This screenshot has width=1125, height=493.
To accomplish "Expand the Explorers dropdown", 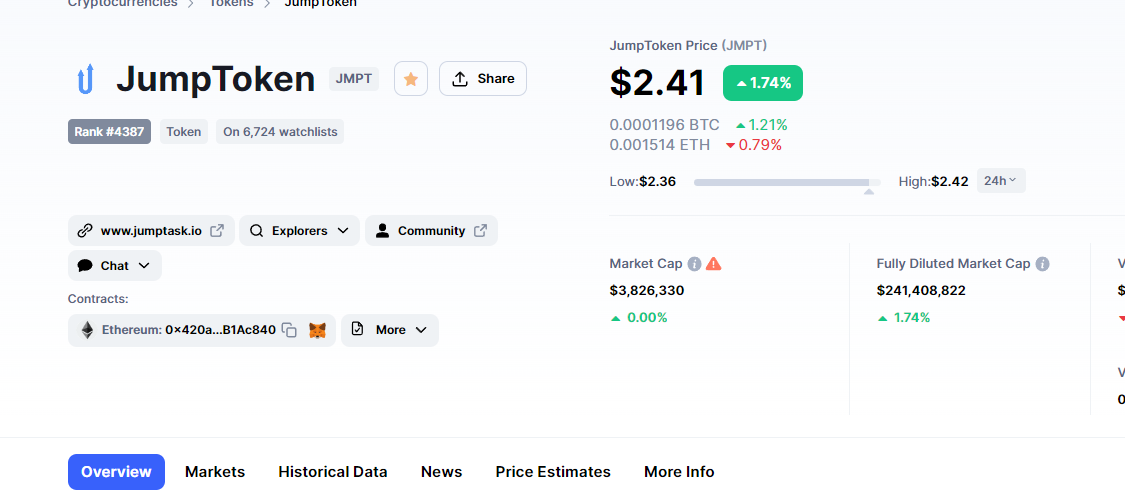I will click(x=300, y=231).
